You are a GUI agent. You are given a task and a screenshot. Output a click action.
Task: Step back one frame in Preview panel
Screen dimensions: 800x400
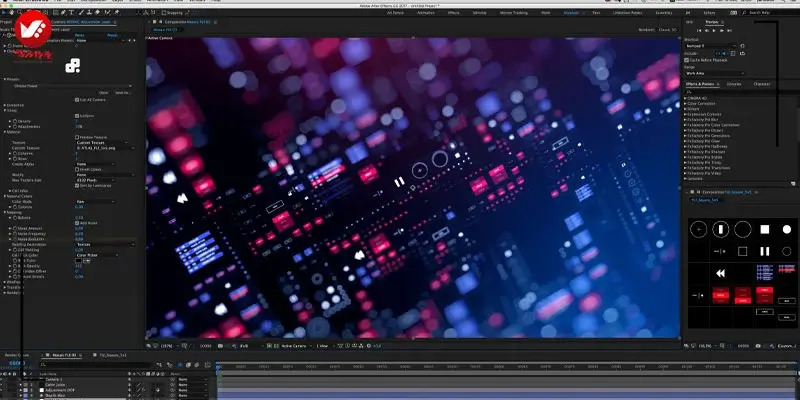coord(707,31)
